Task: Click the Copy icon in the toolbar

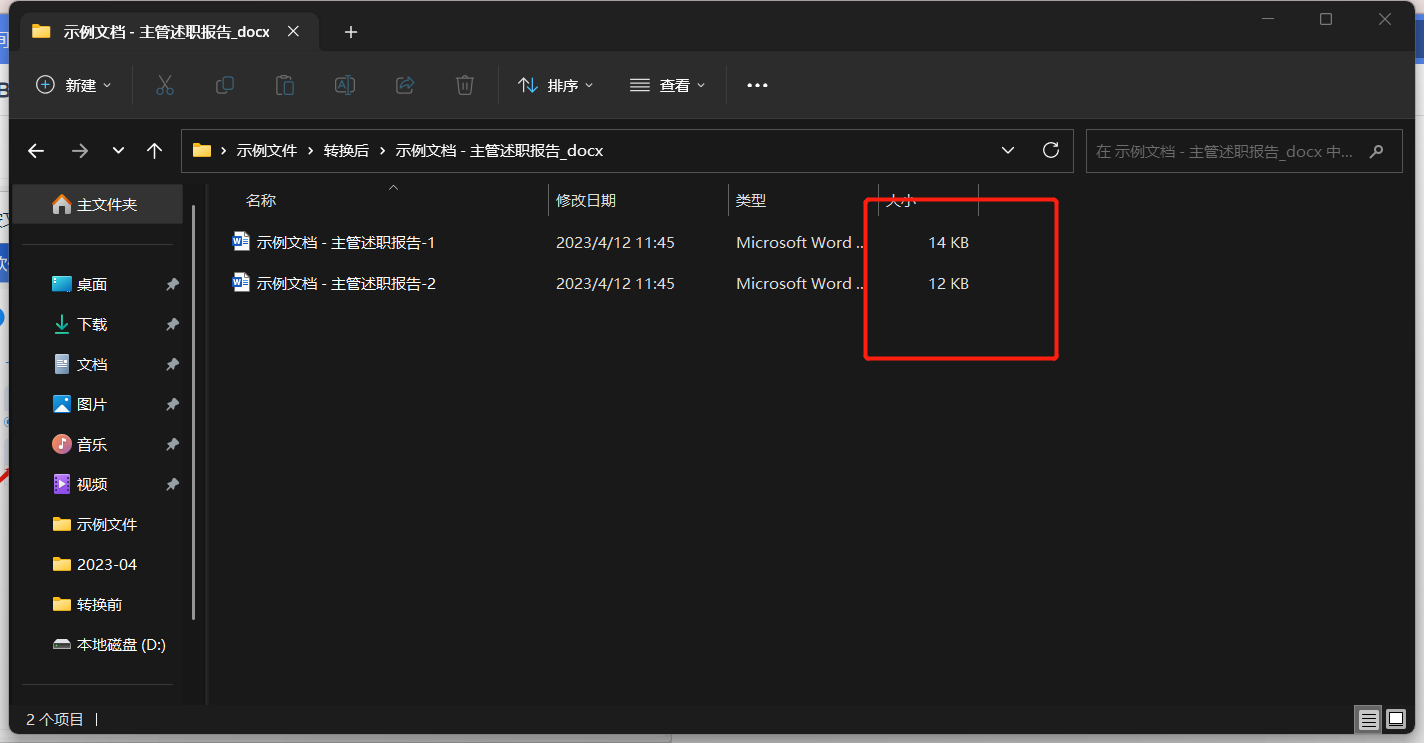Action: coord(224,85)
